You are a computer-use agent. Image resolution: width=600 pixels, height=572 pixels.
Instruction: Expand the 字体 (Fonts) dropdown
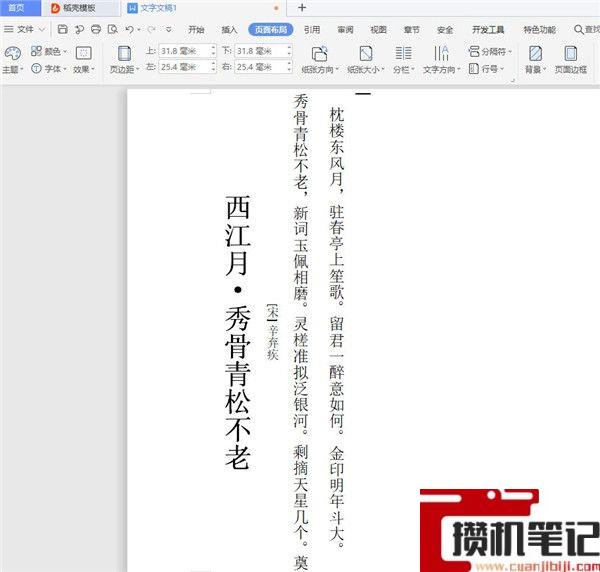click(65, 69)
